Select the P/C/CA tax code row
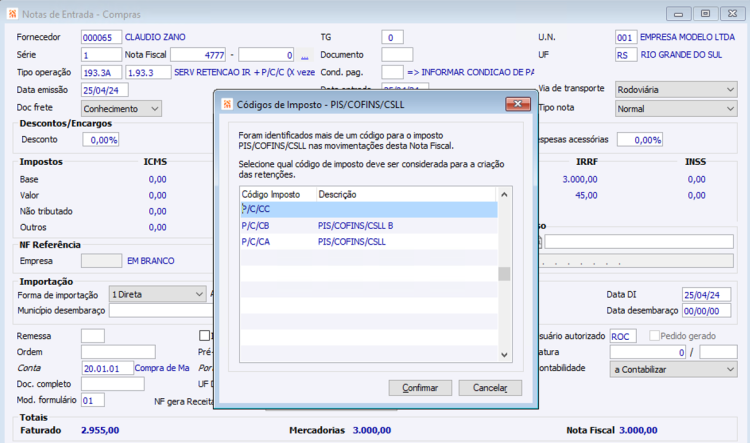The height and width of the screenshot is (443, 750). coord(368,242)
